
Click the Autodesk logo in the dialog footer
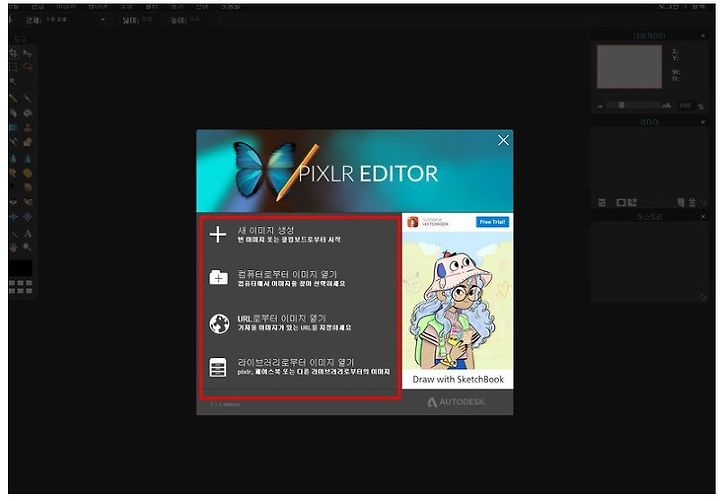(456, 402)
